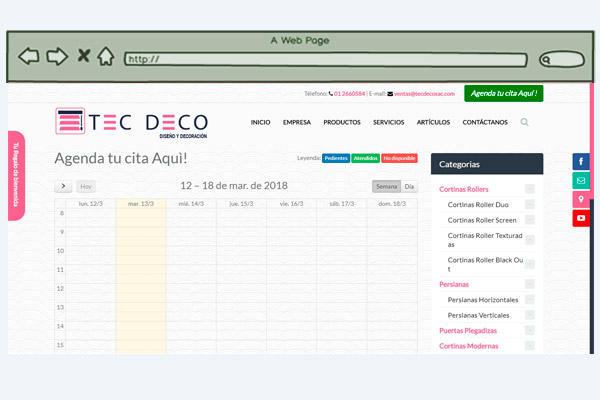The width and height of the screenshot is (600, 400).
Task: Click the browser back arrow
Action: point(29,56)
